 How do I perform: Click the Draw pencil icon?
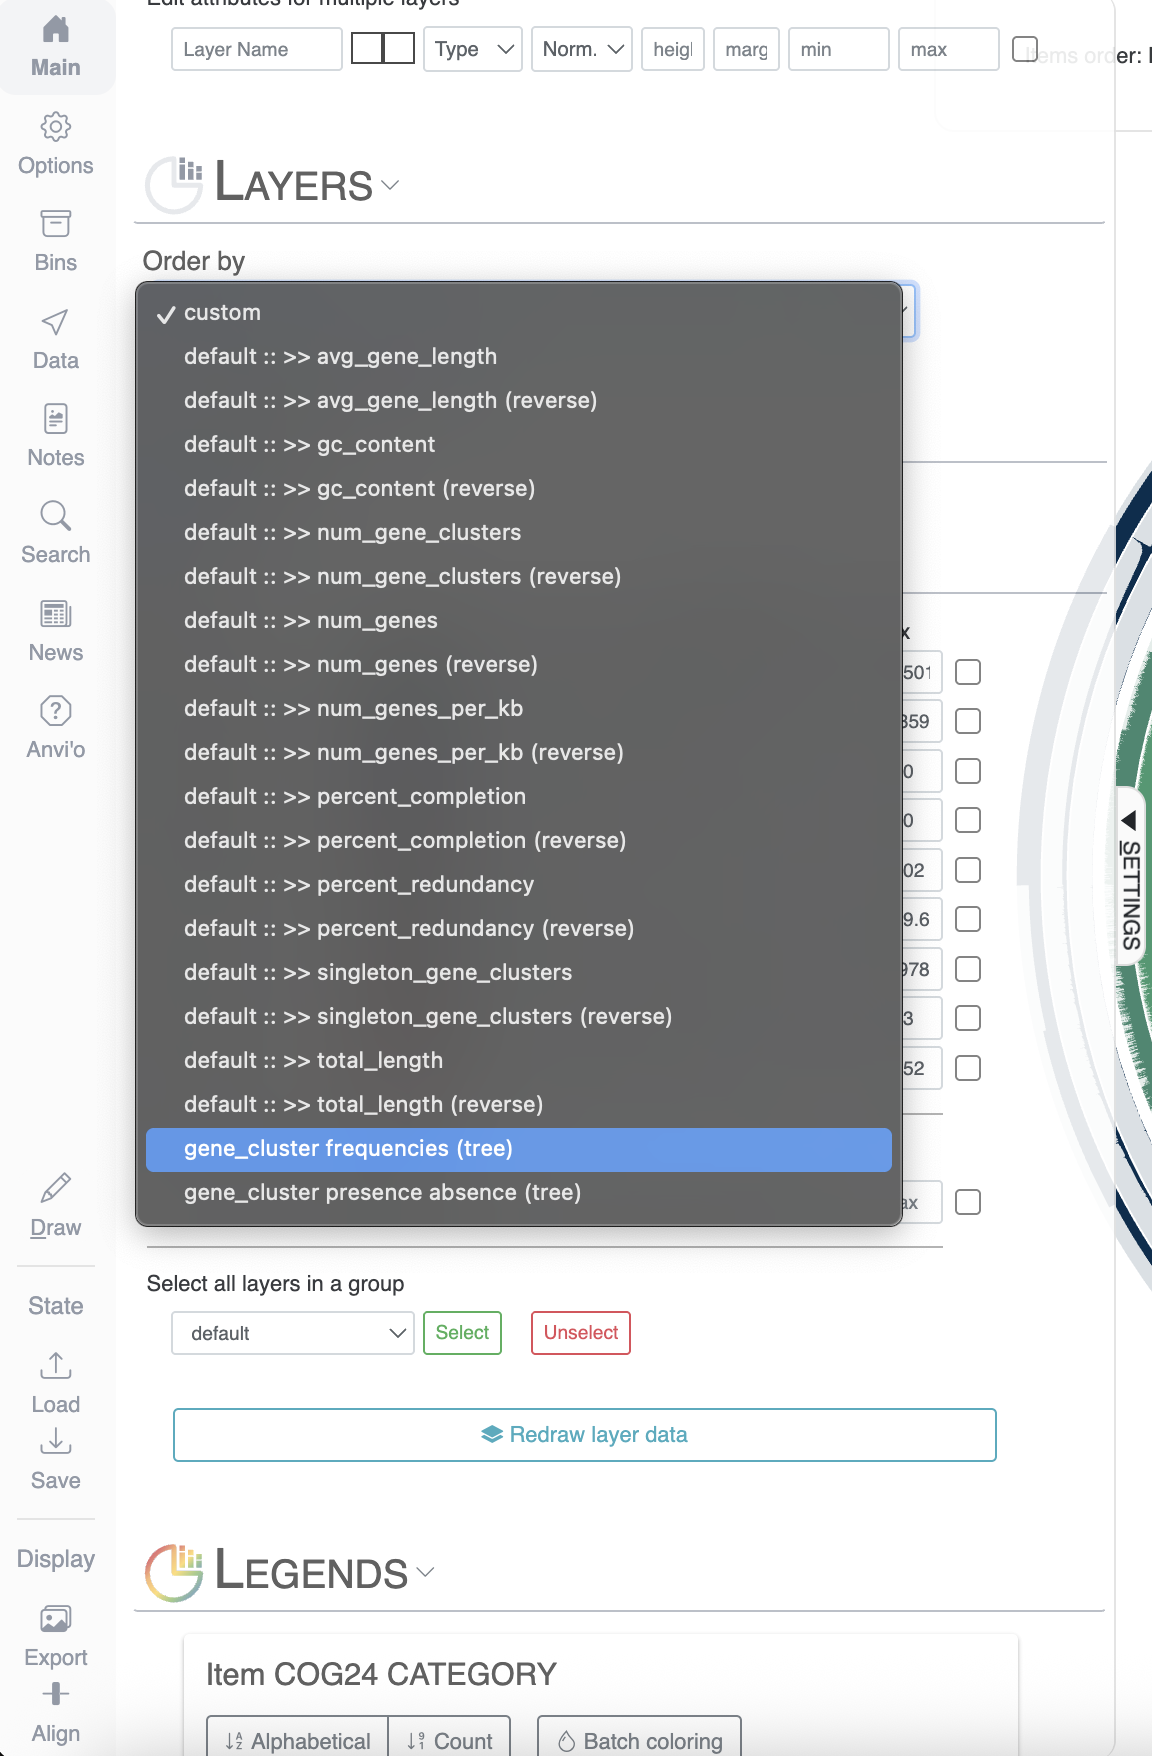55,1188
